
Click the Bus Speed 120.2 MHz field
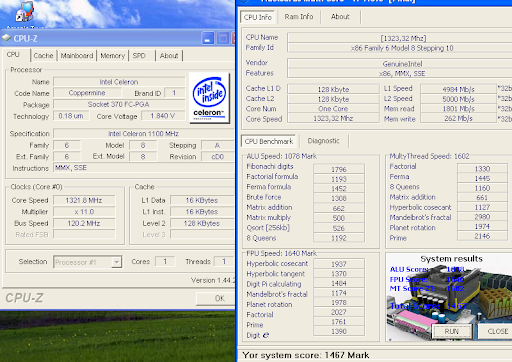(x=84, y=223)
